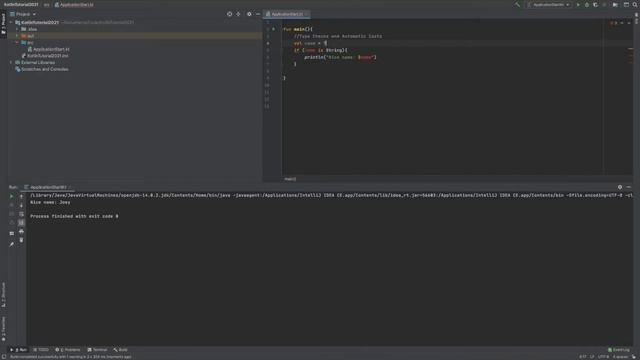Toggle soft-wrap in the Run console

[21, 214]
